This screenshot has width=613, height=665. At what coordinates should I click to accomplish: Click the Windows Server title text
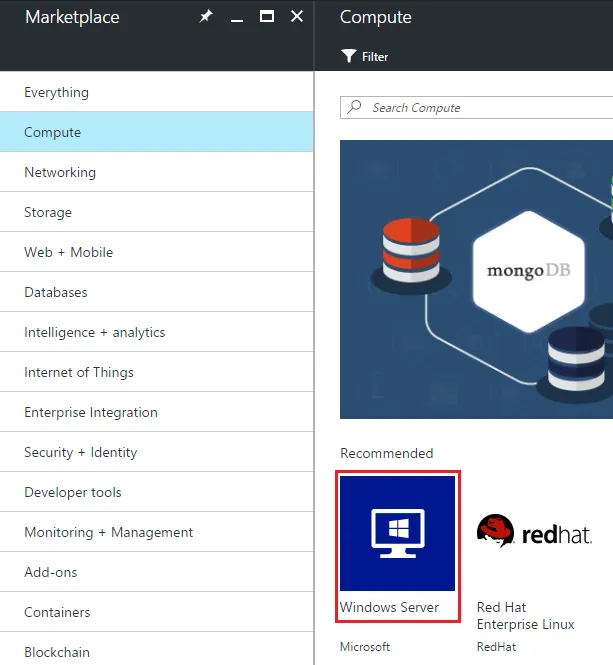[x=389, y=607]
